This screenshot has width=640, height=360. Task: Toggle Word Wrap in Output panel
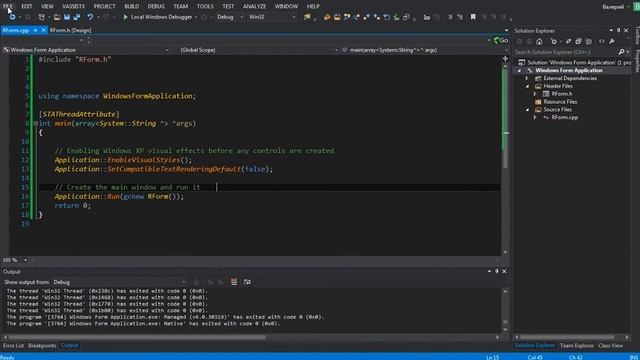point(247,282)
